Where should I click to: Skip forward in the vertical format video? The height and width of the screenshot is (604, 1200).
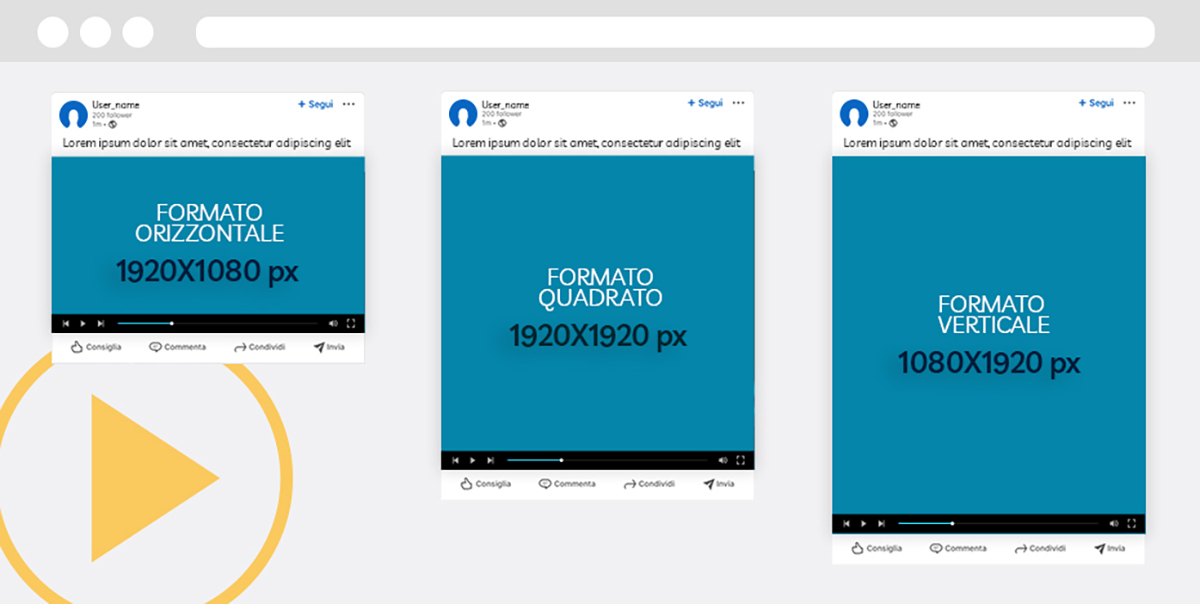tap(881, 523)
